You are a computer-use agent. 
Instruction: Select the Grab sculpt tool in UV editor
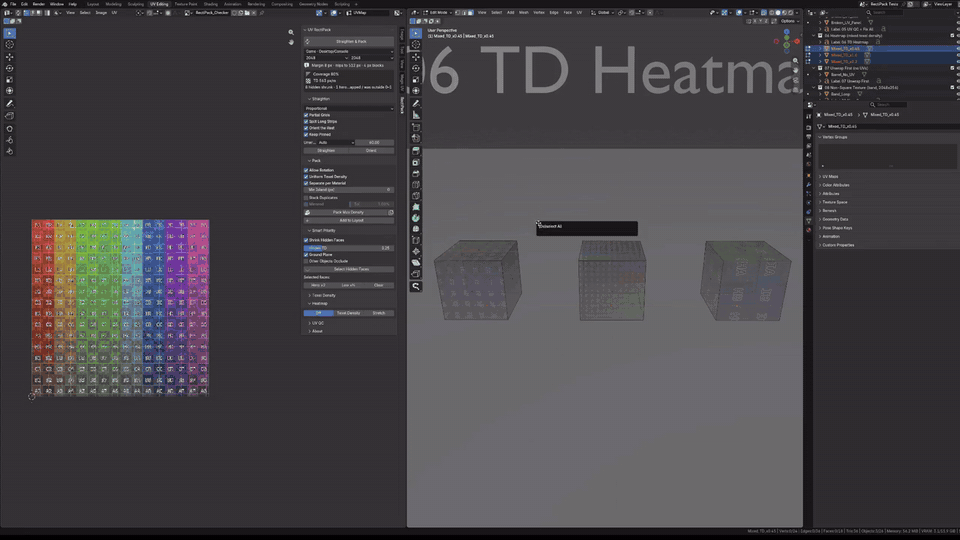coord(9,129)
